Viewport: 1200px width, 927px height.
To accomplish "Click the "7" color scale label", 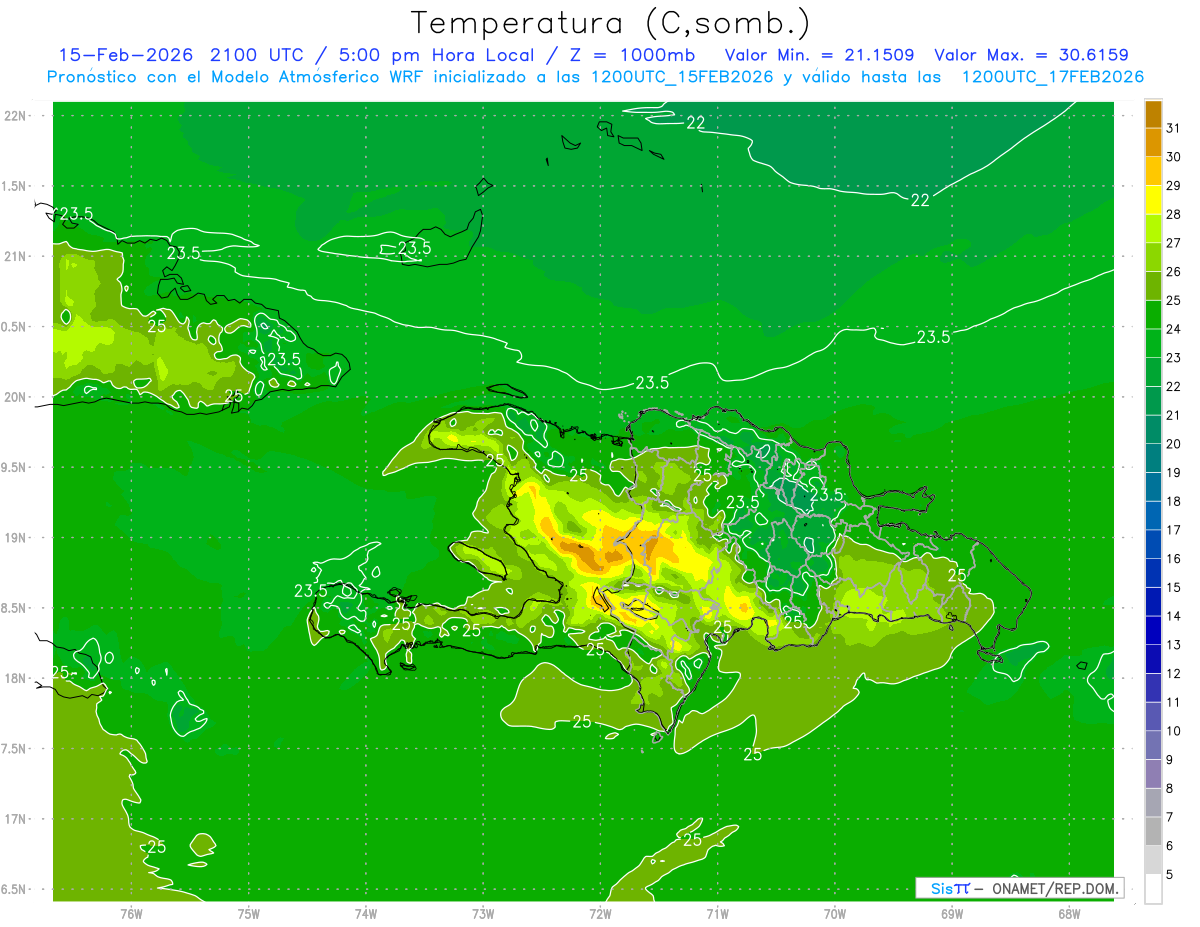I will pos(1170,818).
